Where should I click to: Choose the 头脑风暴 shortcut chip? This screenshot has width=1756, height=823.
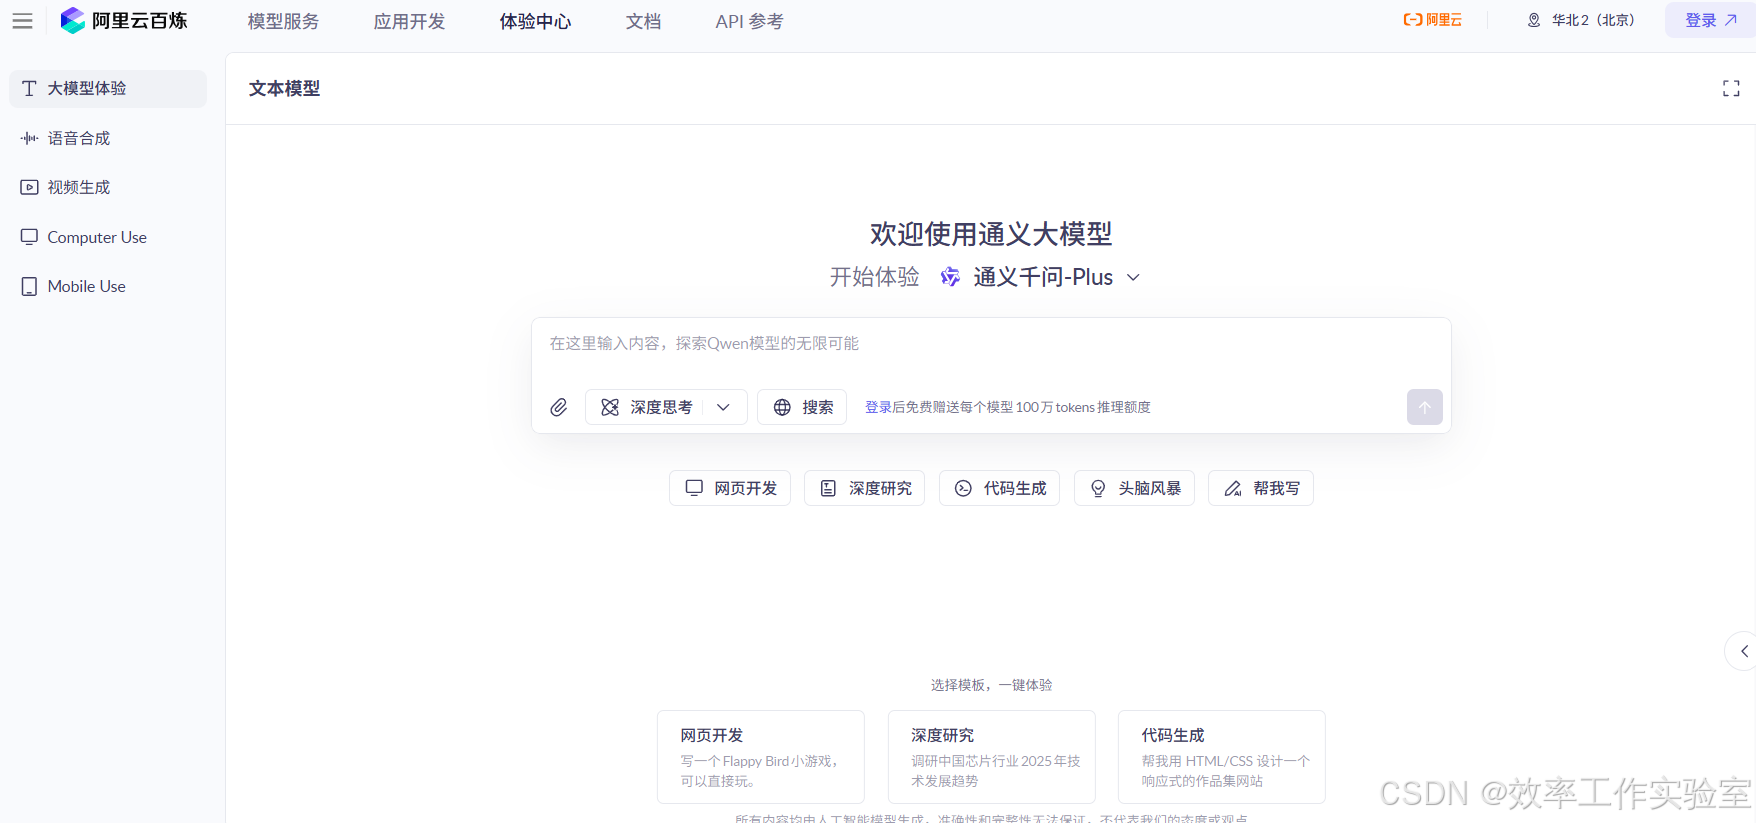coord(1134,488)
